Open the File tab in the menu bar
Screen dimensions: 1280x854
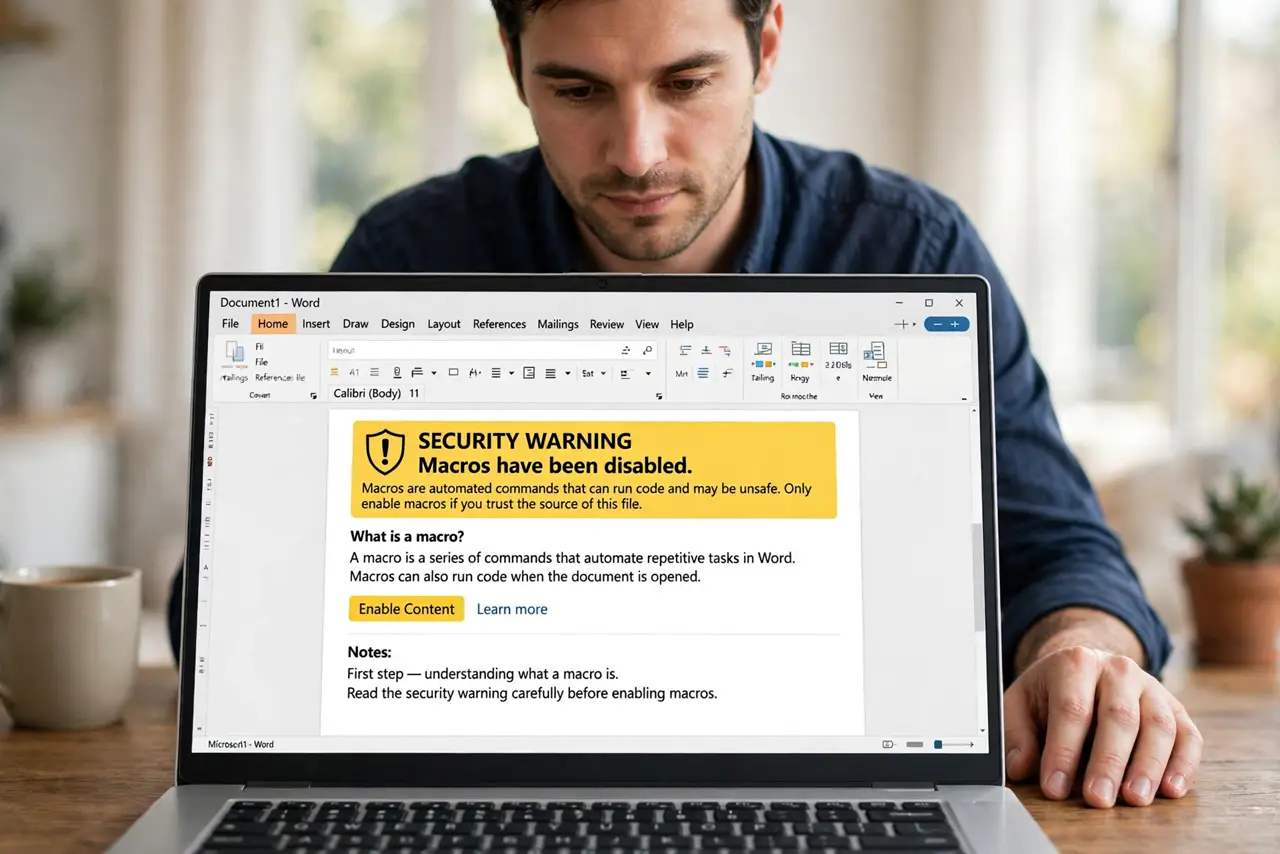tap(230, 324)
